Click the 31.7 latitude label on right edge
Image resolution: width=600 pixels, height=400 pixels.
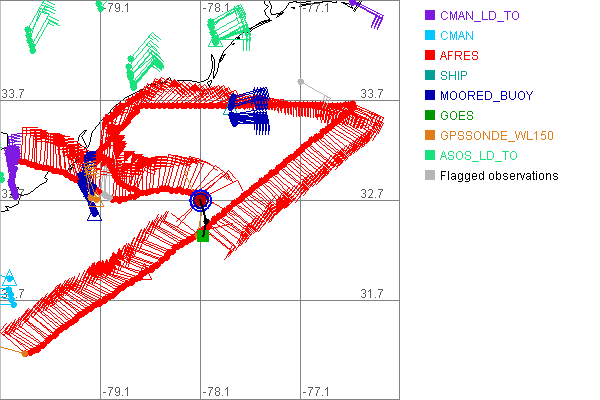tap(372, 293)
